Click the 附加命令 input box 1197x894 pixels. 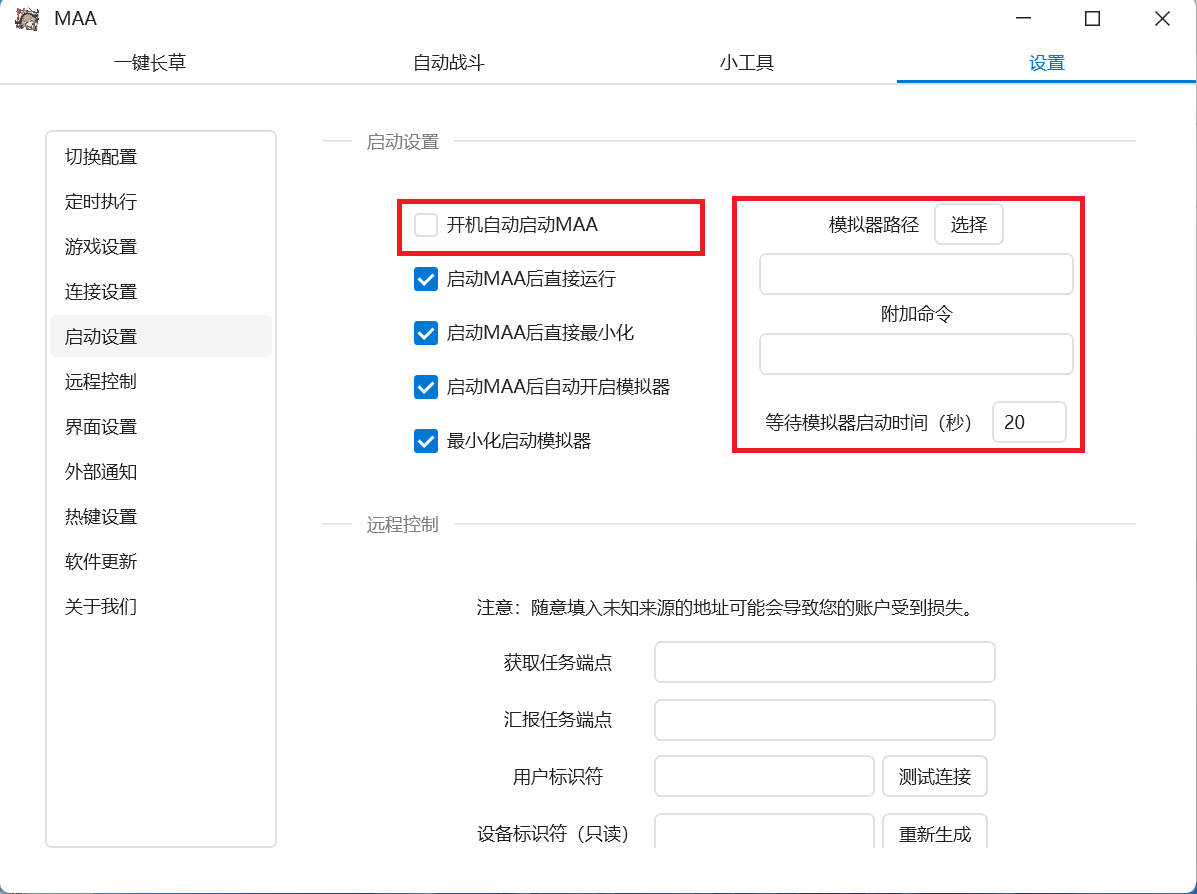pos(915,354)
